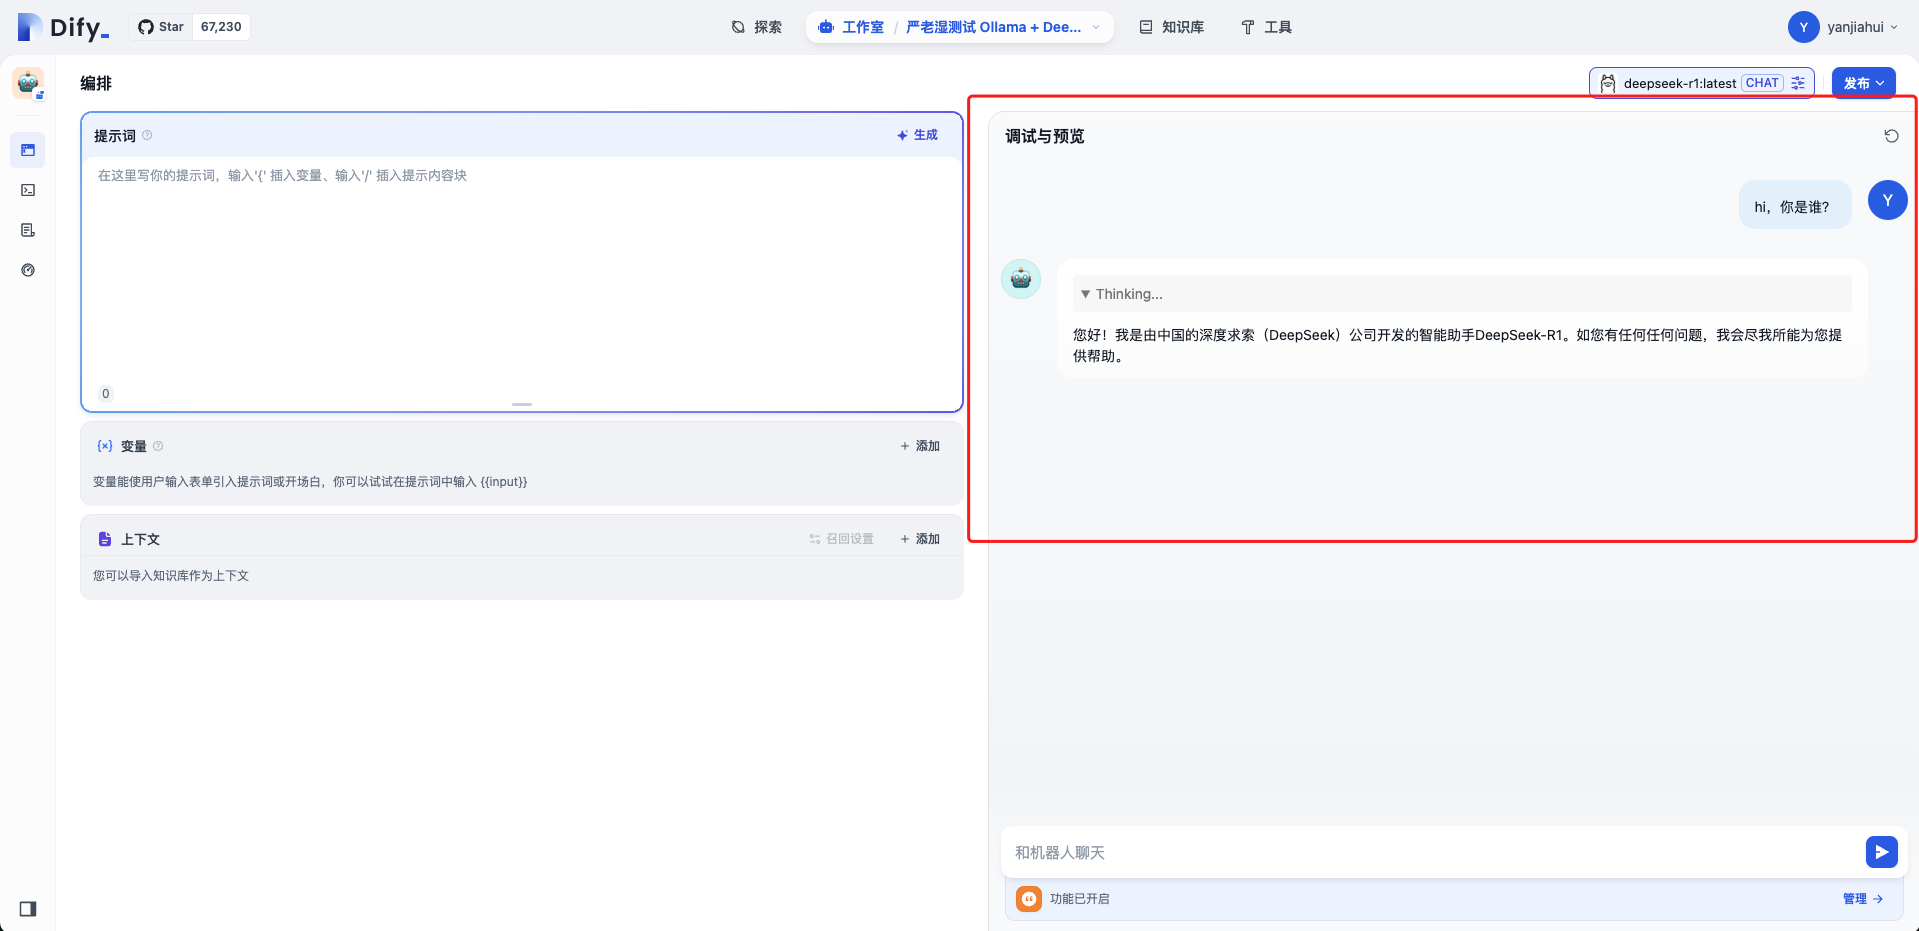Expand the yanjiahui account menu
Image resolution: width=1919 pixels, height=931 pixels.
(x=1843, y=27)
